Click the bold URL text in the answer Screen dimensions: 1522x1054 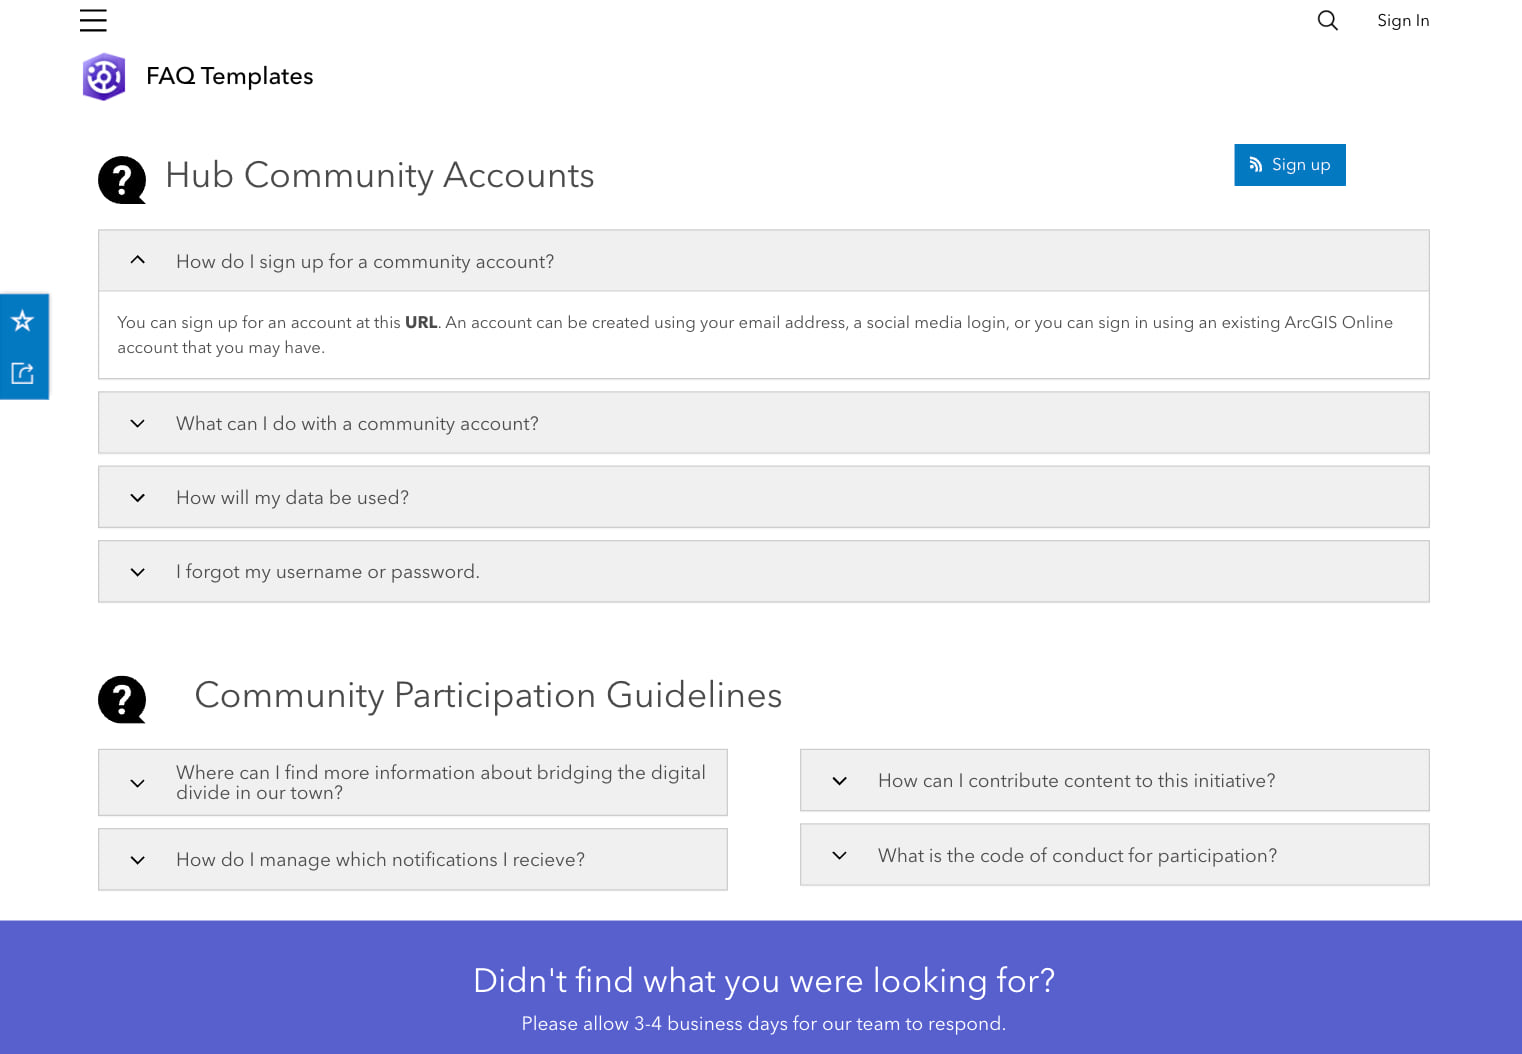(x=421, y=322)
